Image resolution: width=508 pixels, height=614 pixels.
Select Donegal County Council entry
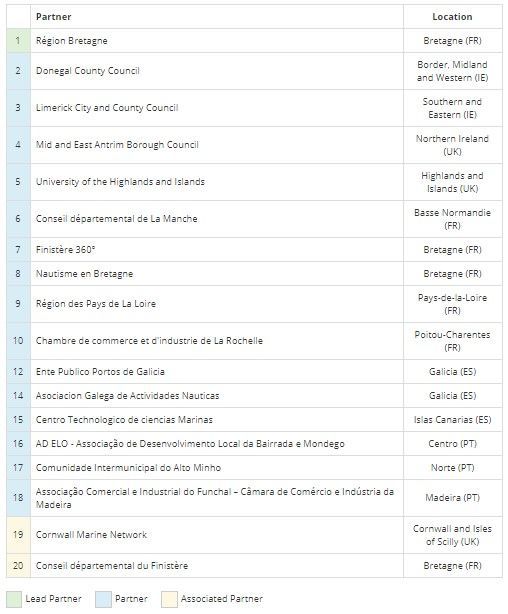click(88, 71)
